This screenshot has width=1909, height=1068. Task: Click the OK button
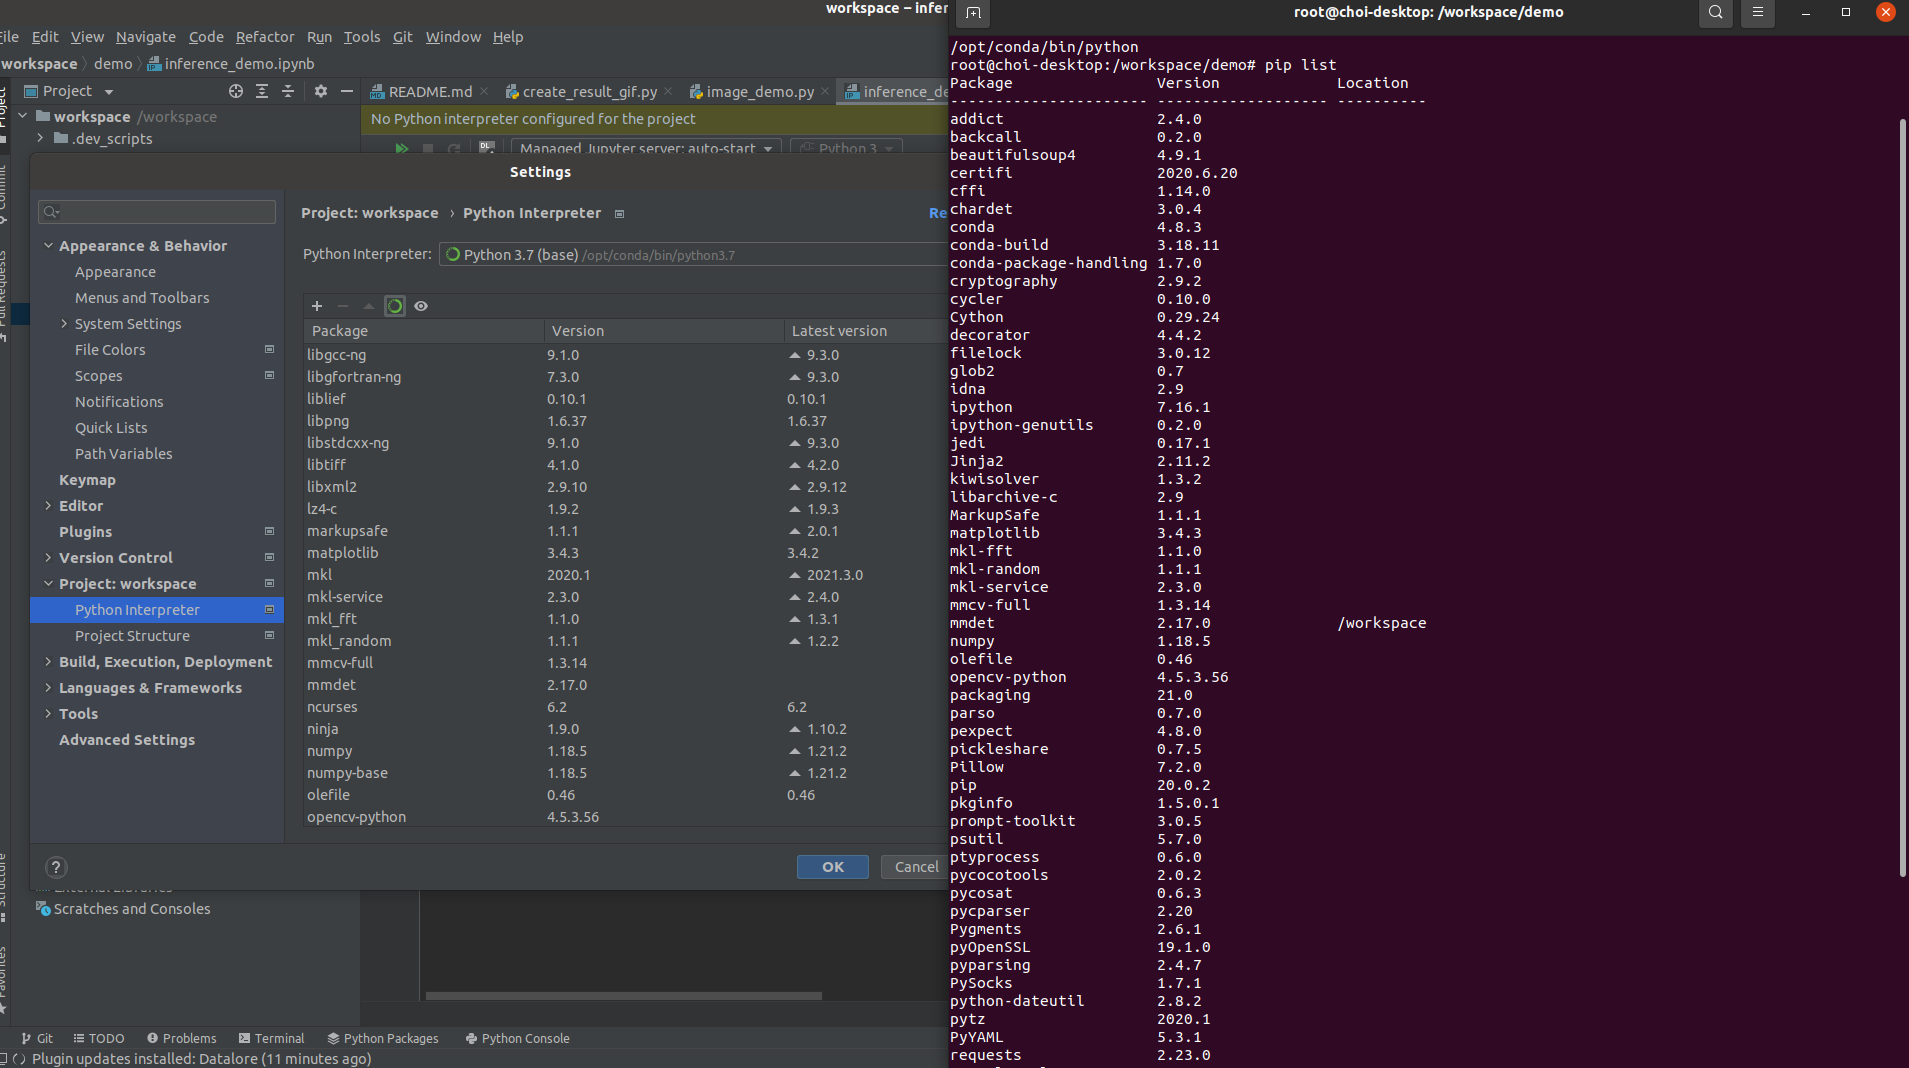point(833,867)
